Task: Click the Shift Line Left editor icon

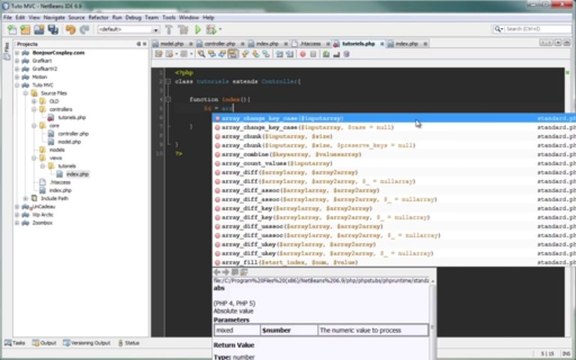Action: [x=280, y=54]
